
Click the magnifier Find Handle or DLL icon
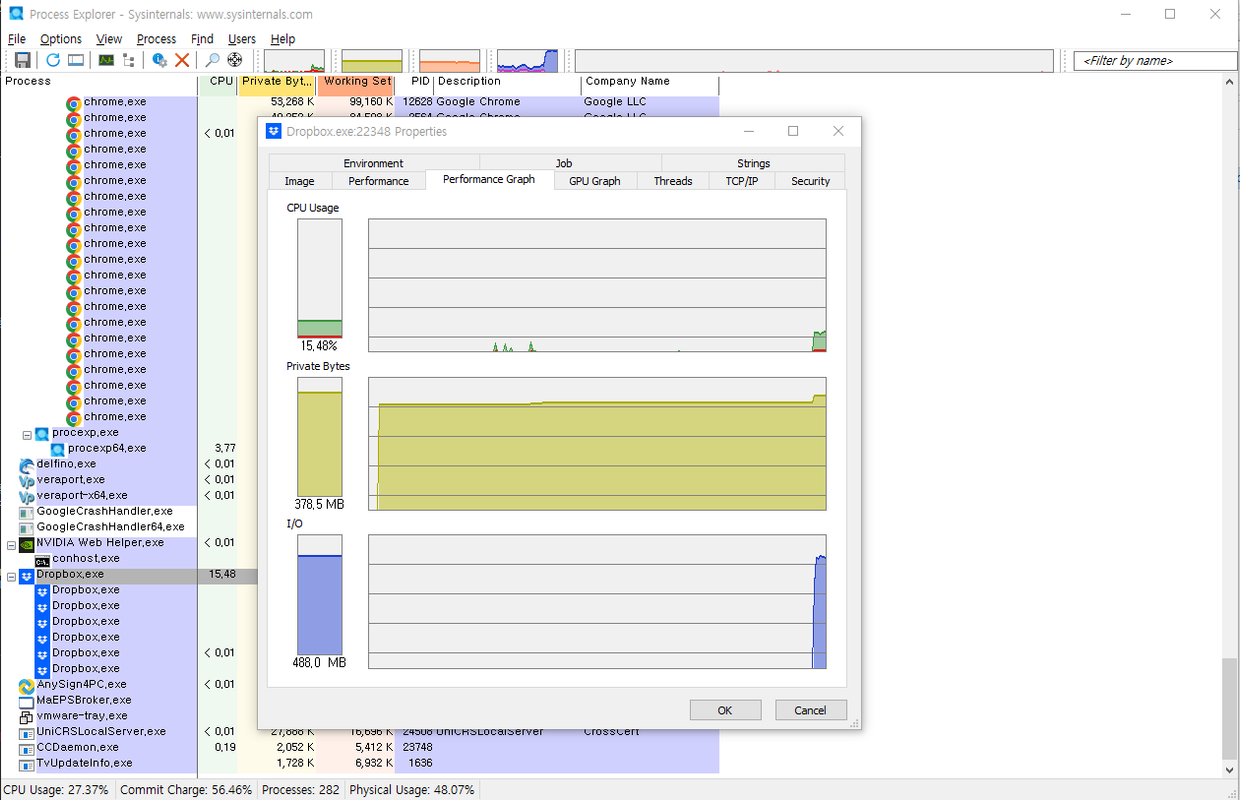point(212,60)
